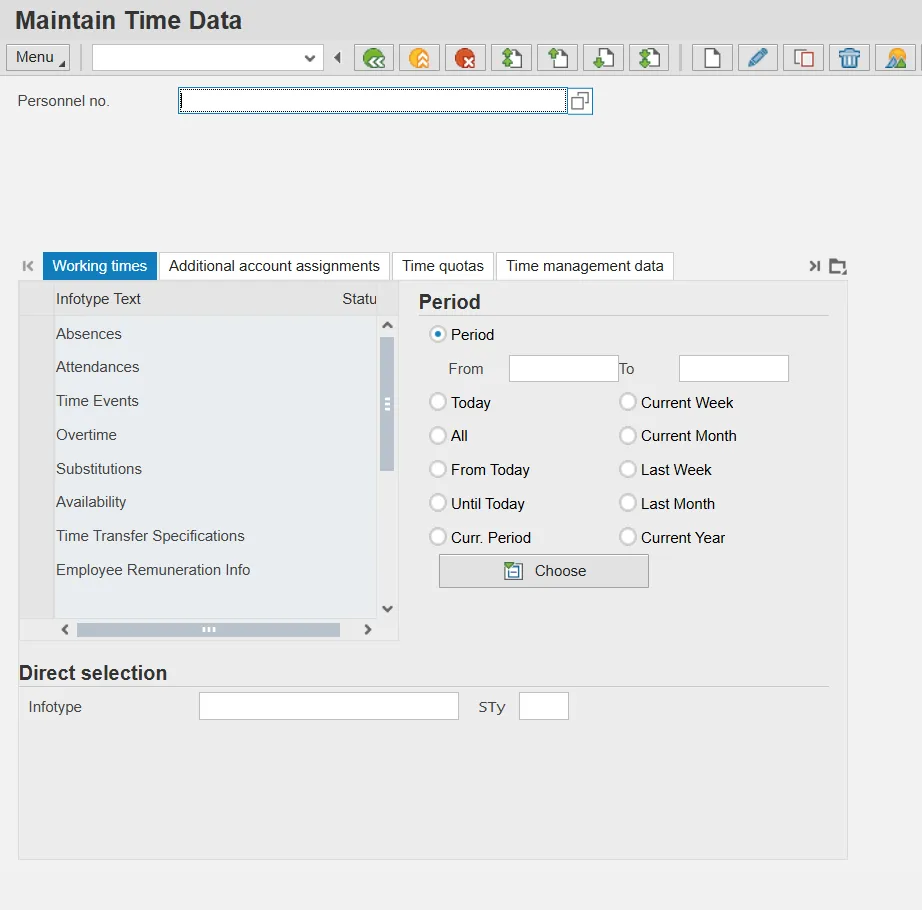Click the Copy icon in toolbar

(x=803, y=58)
